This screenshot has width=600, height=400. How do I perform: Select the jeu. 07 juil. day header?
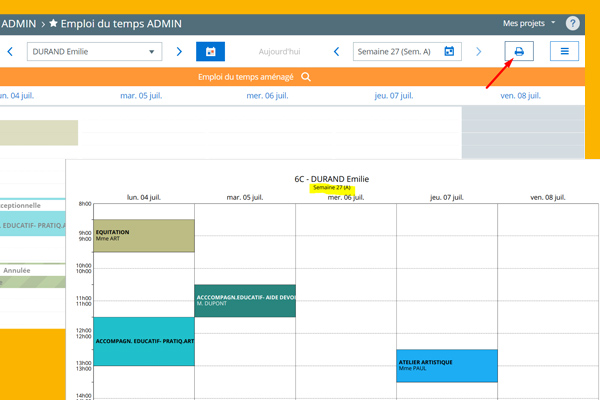tap(393, 96)
